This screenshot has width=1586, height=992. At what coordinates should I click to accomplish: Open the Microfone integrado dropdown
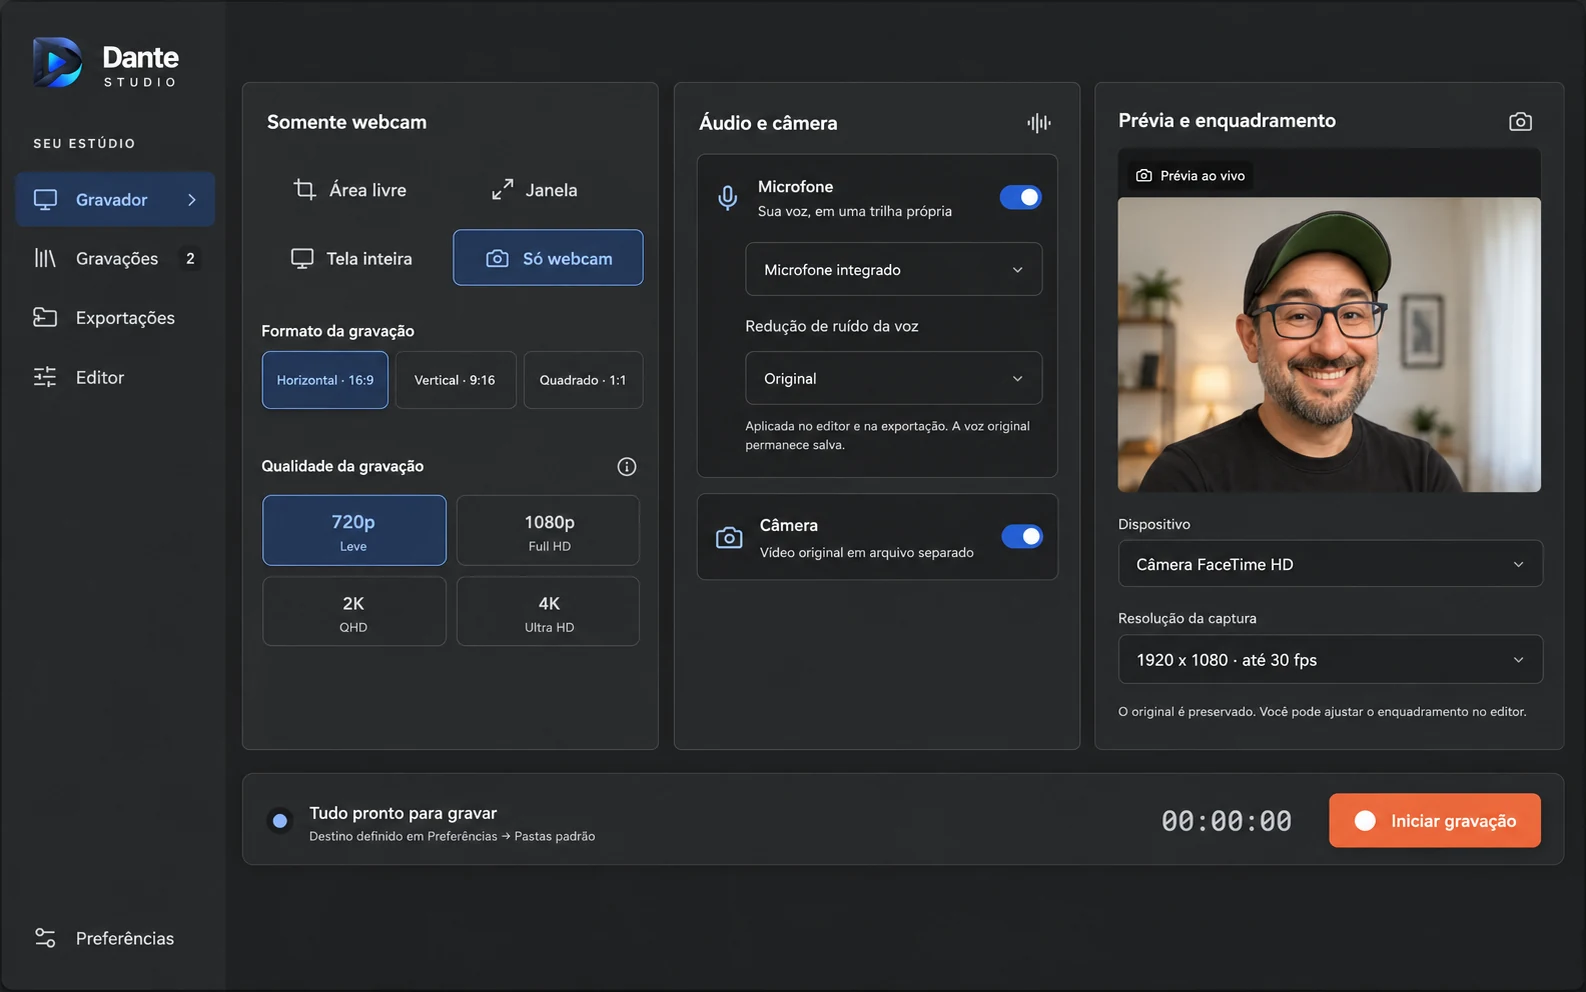point(894,270)
